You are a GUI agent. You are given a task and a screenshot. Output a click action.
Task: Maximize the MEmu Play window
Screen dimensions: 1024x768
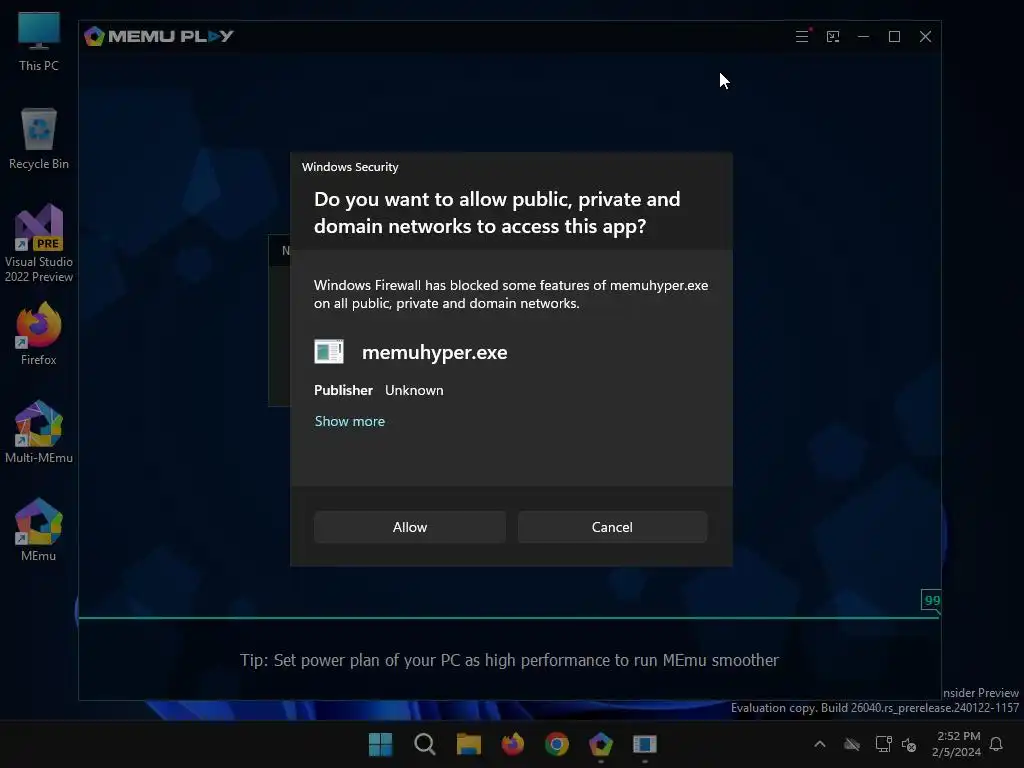(895, 37)
